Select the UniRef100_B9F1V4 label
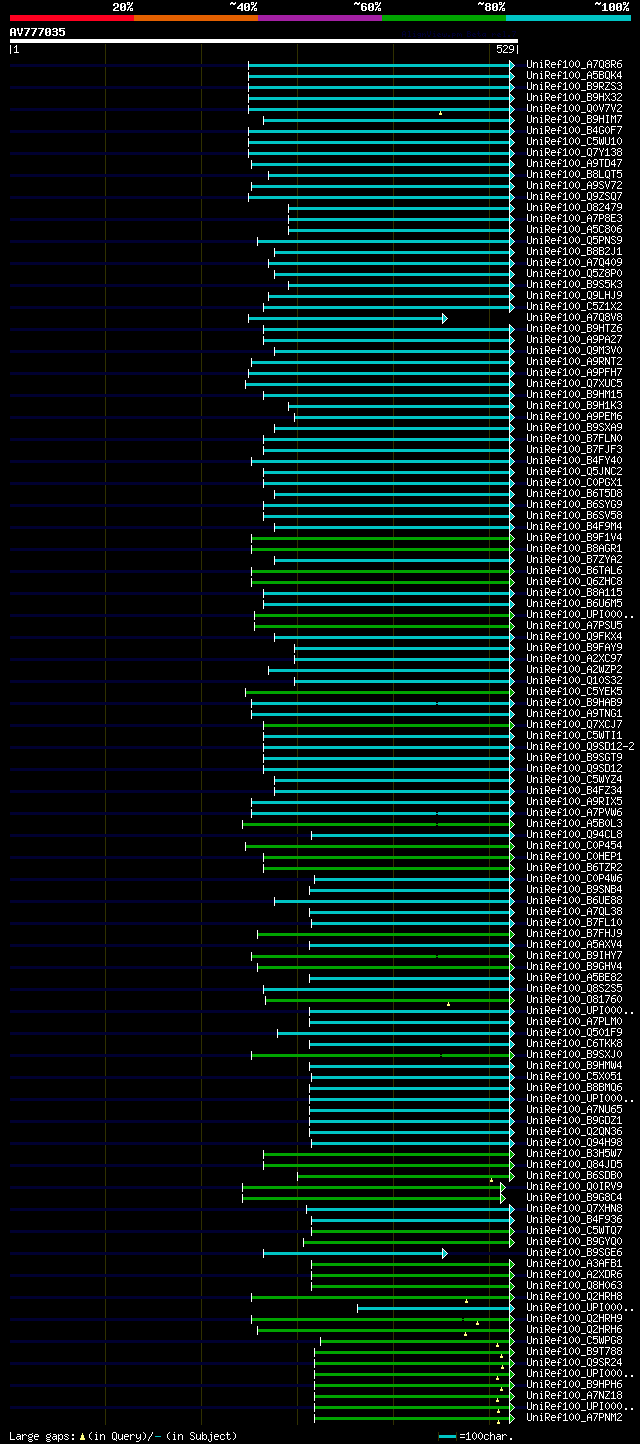The height and width of the screenshot is (1444, 640). click(574, 538)
